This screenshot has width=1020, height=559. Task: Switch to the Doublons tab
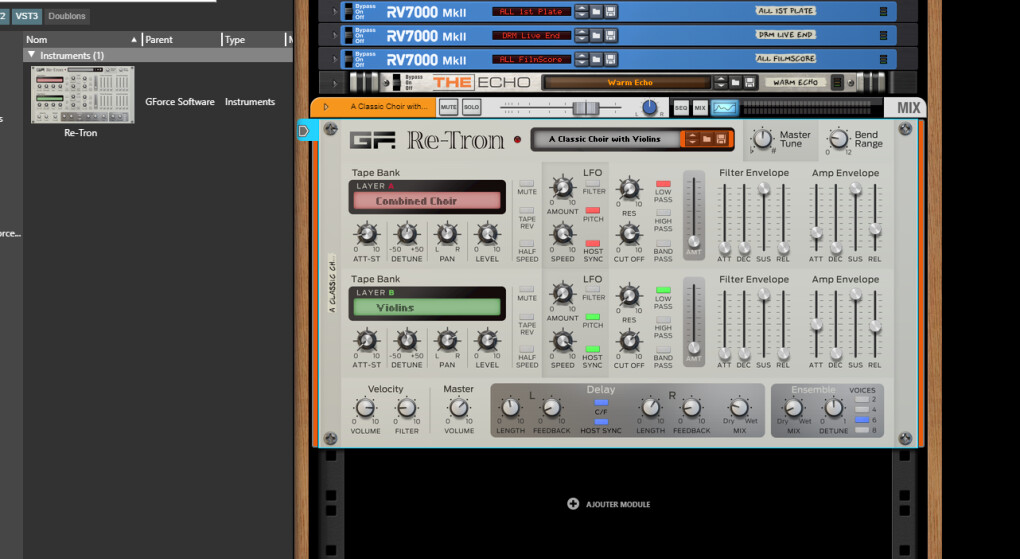[66, 16]
